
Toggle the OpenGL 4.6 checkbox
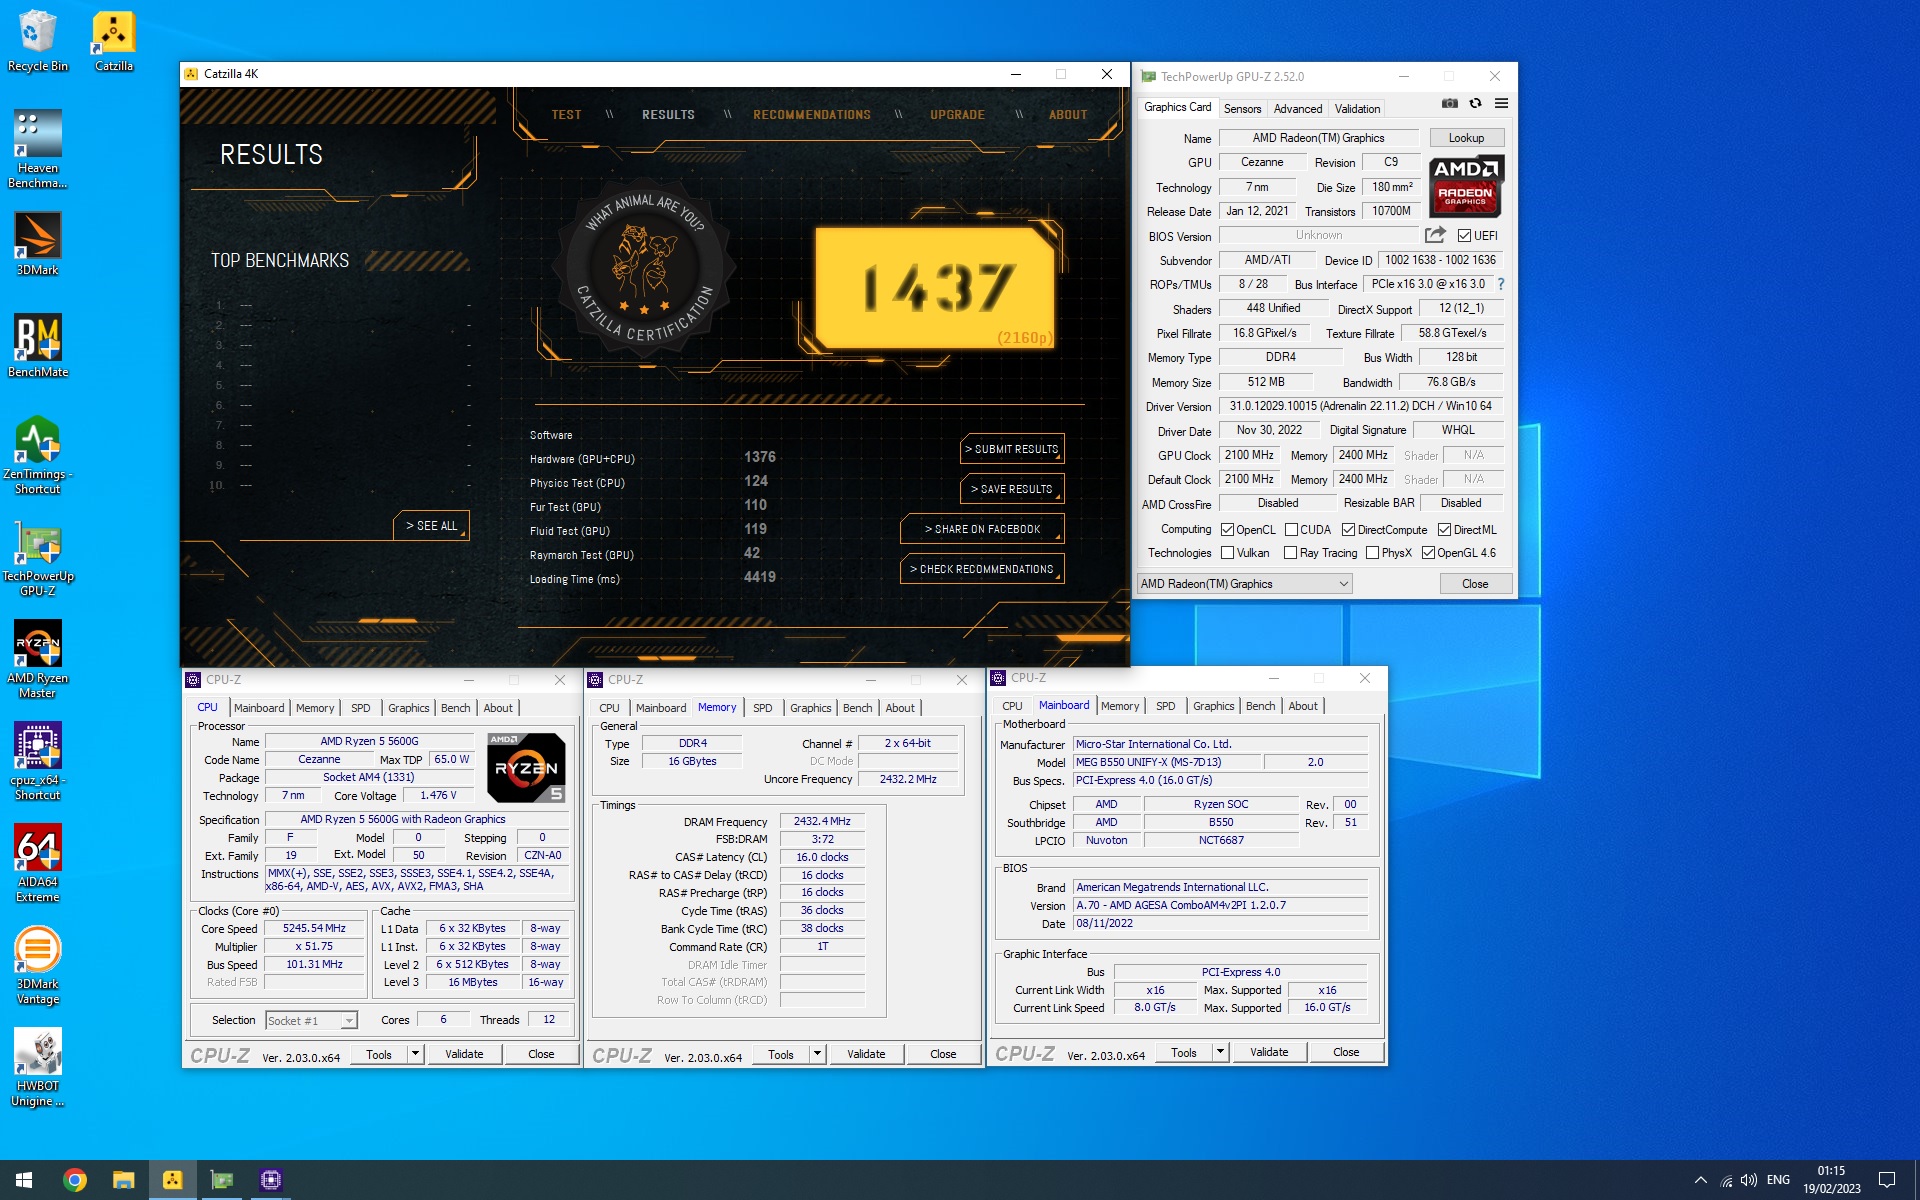(1428, 553)
